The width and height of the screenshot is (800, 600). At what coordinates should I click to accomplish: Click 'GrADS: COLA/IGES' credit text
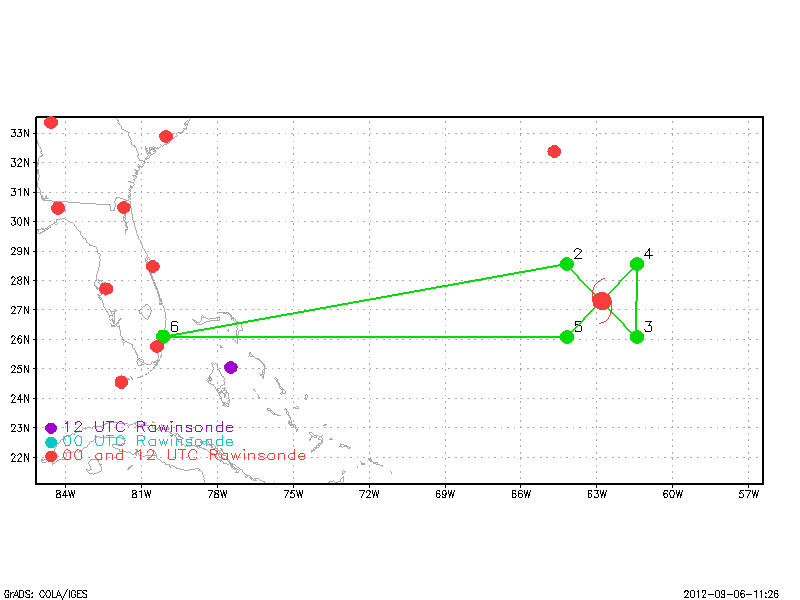click(x=46, y=594)
